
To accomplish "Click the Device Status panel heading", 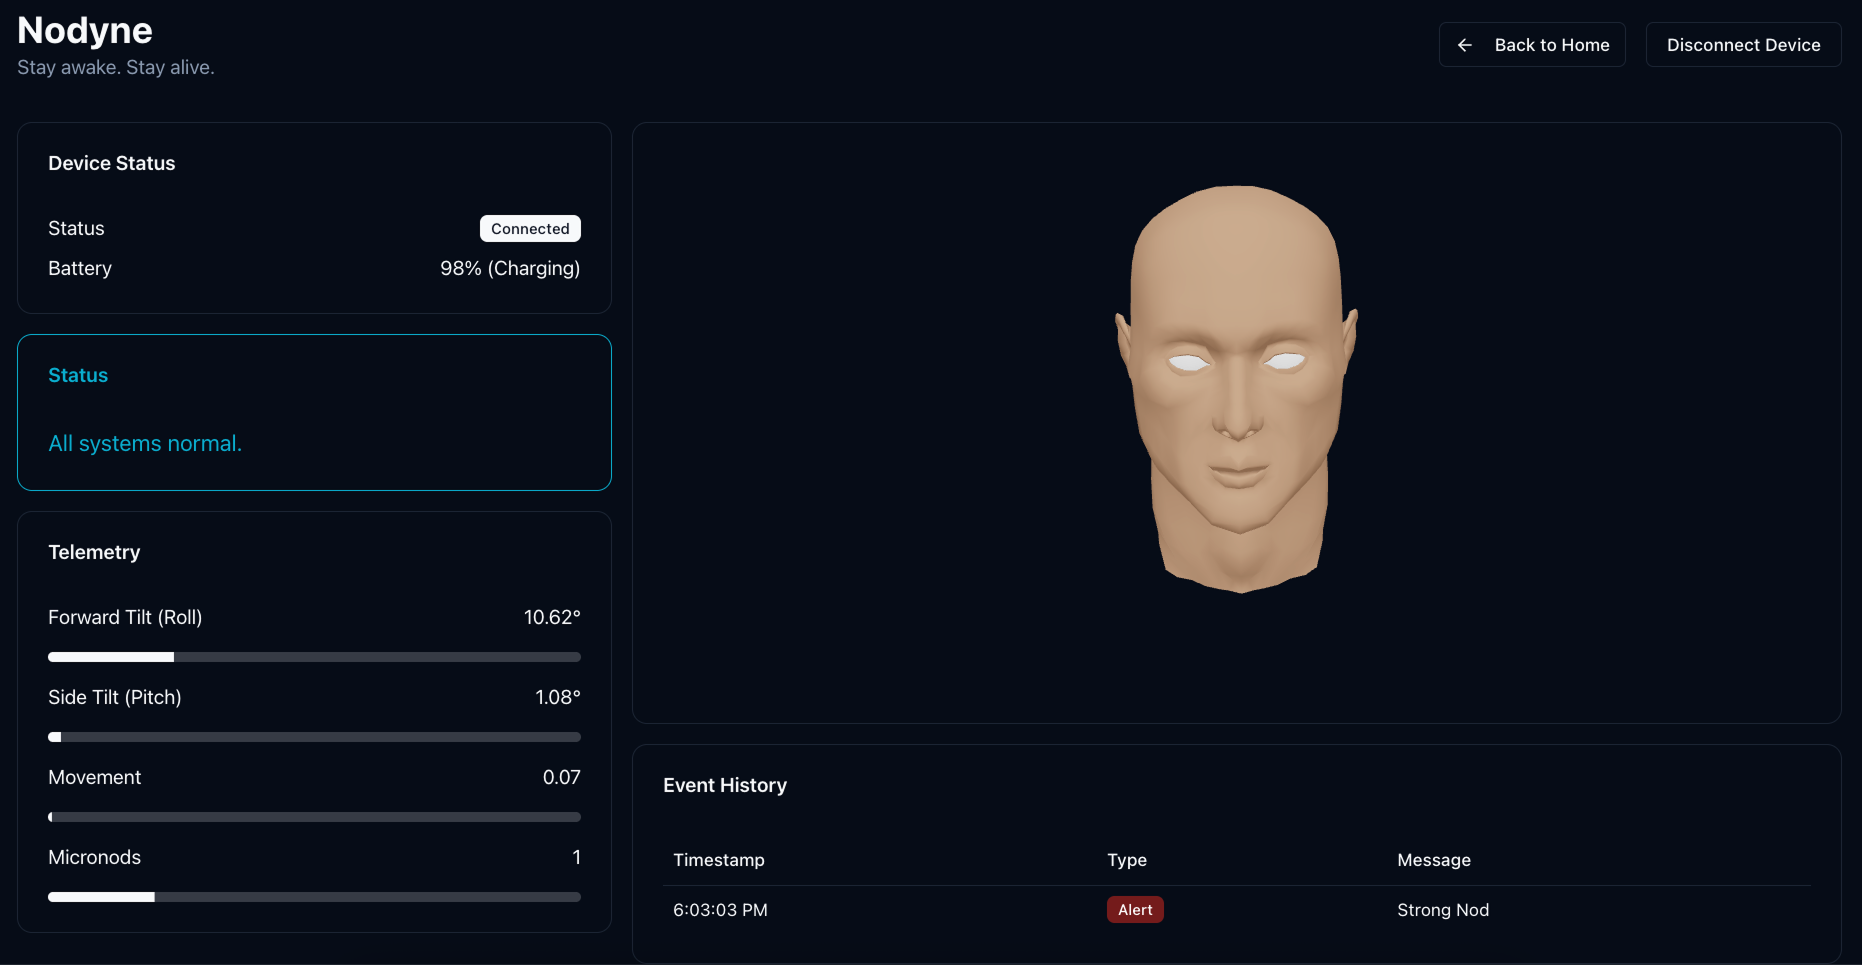I will coord(111,163).
